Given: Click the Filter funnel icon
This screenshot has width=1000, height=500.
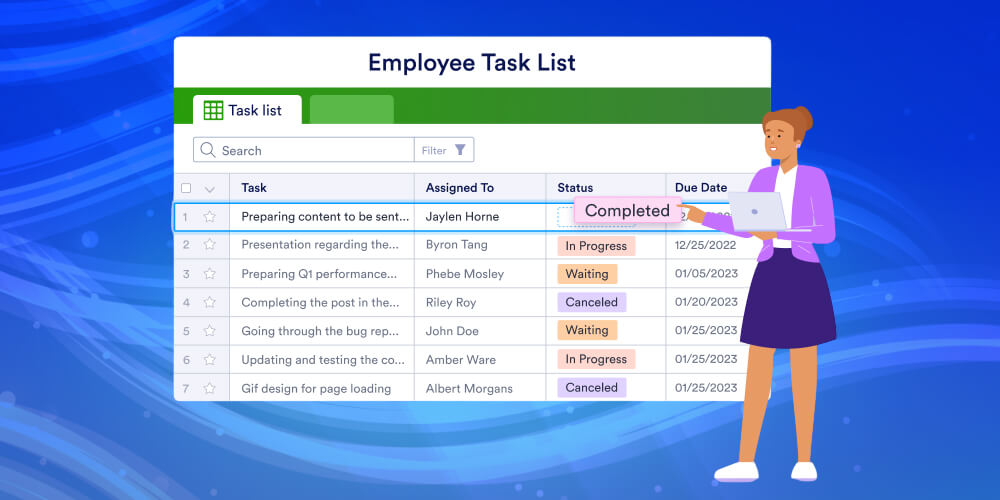Looking at the screenshot, I should click(460, 150).
